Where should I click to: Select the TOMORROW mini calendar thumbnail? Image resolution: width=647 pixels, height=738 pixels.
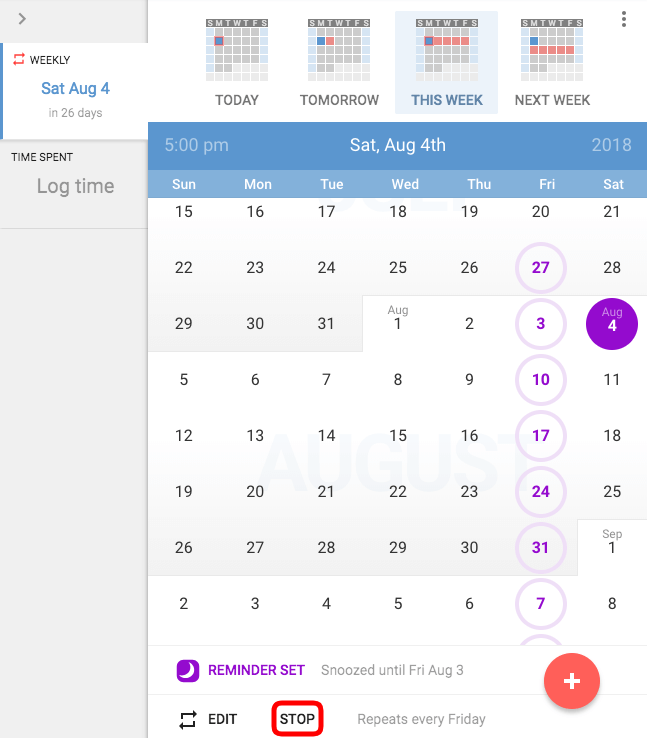[x=339, y=50]
